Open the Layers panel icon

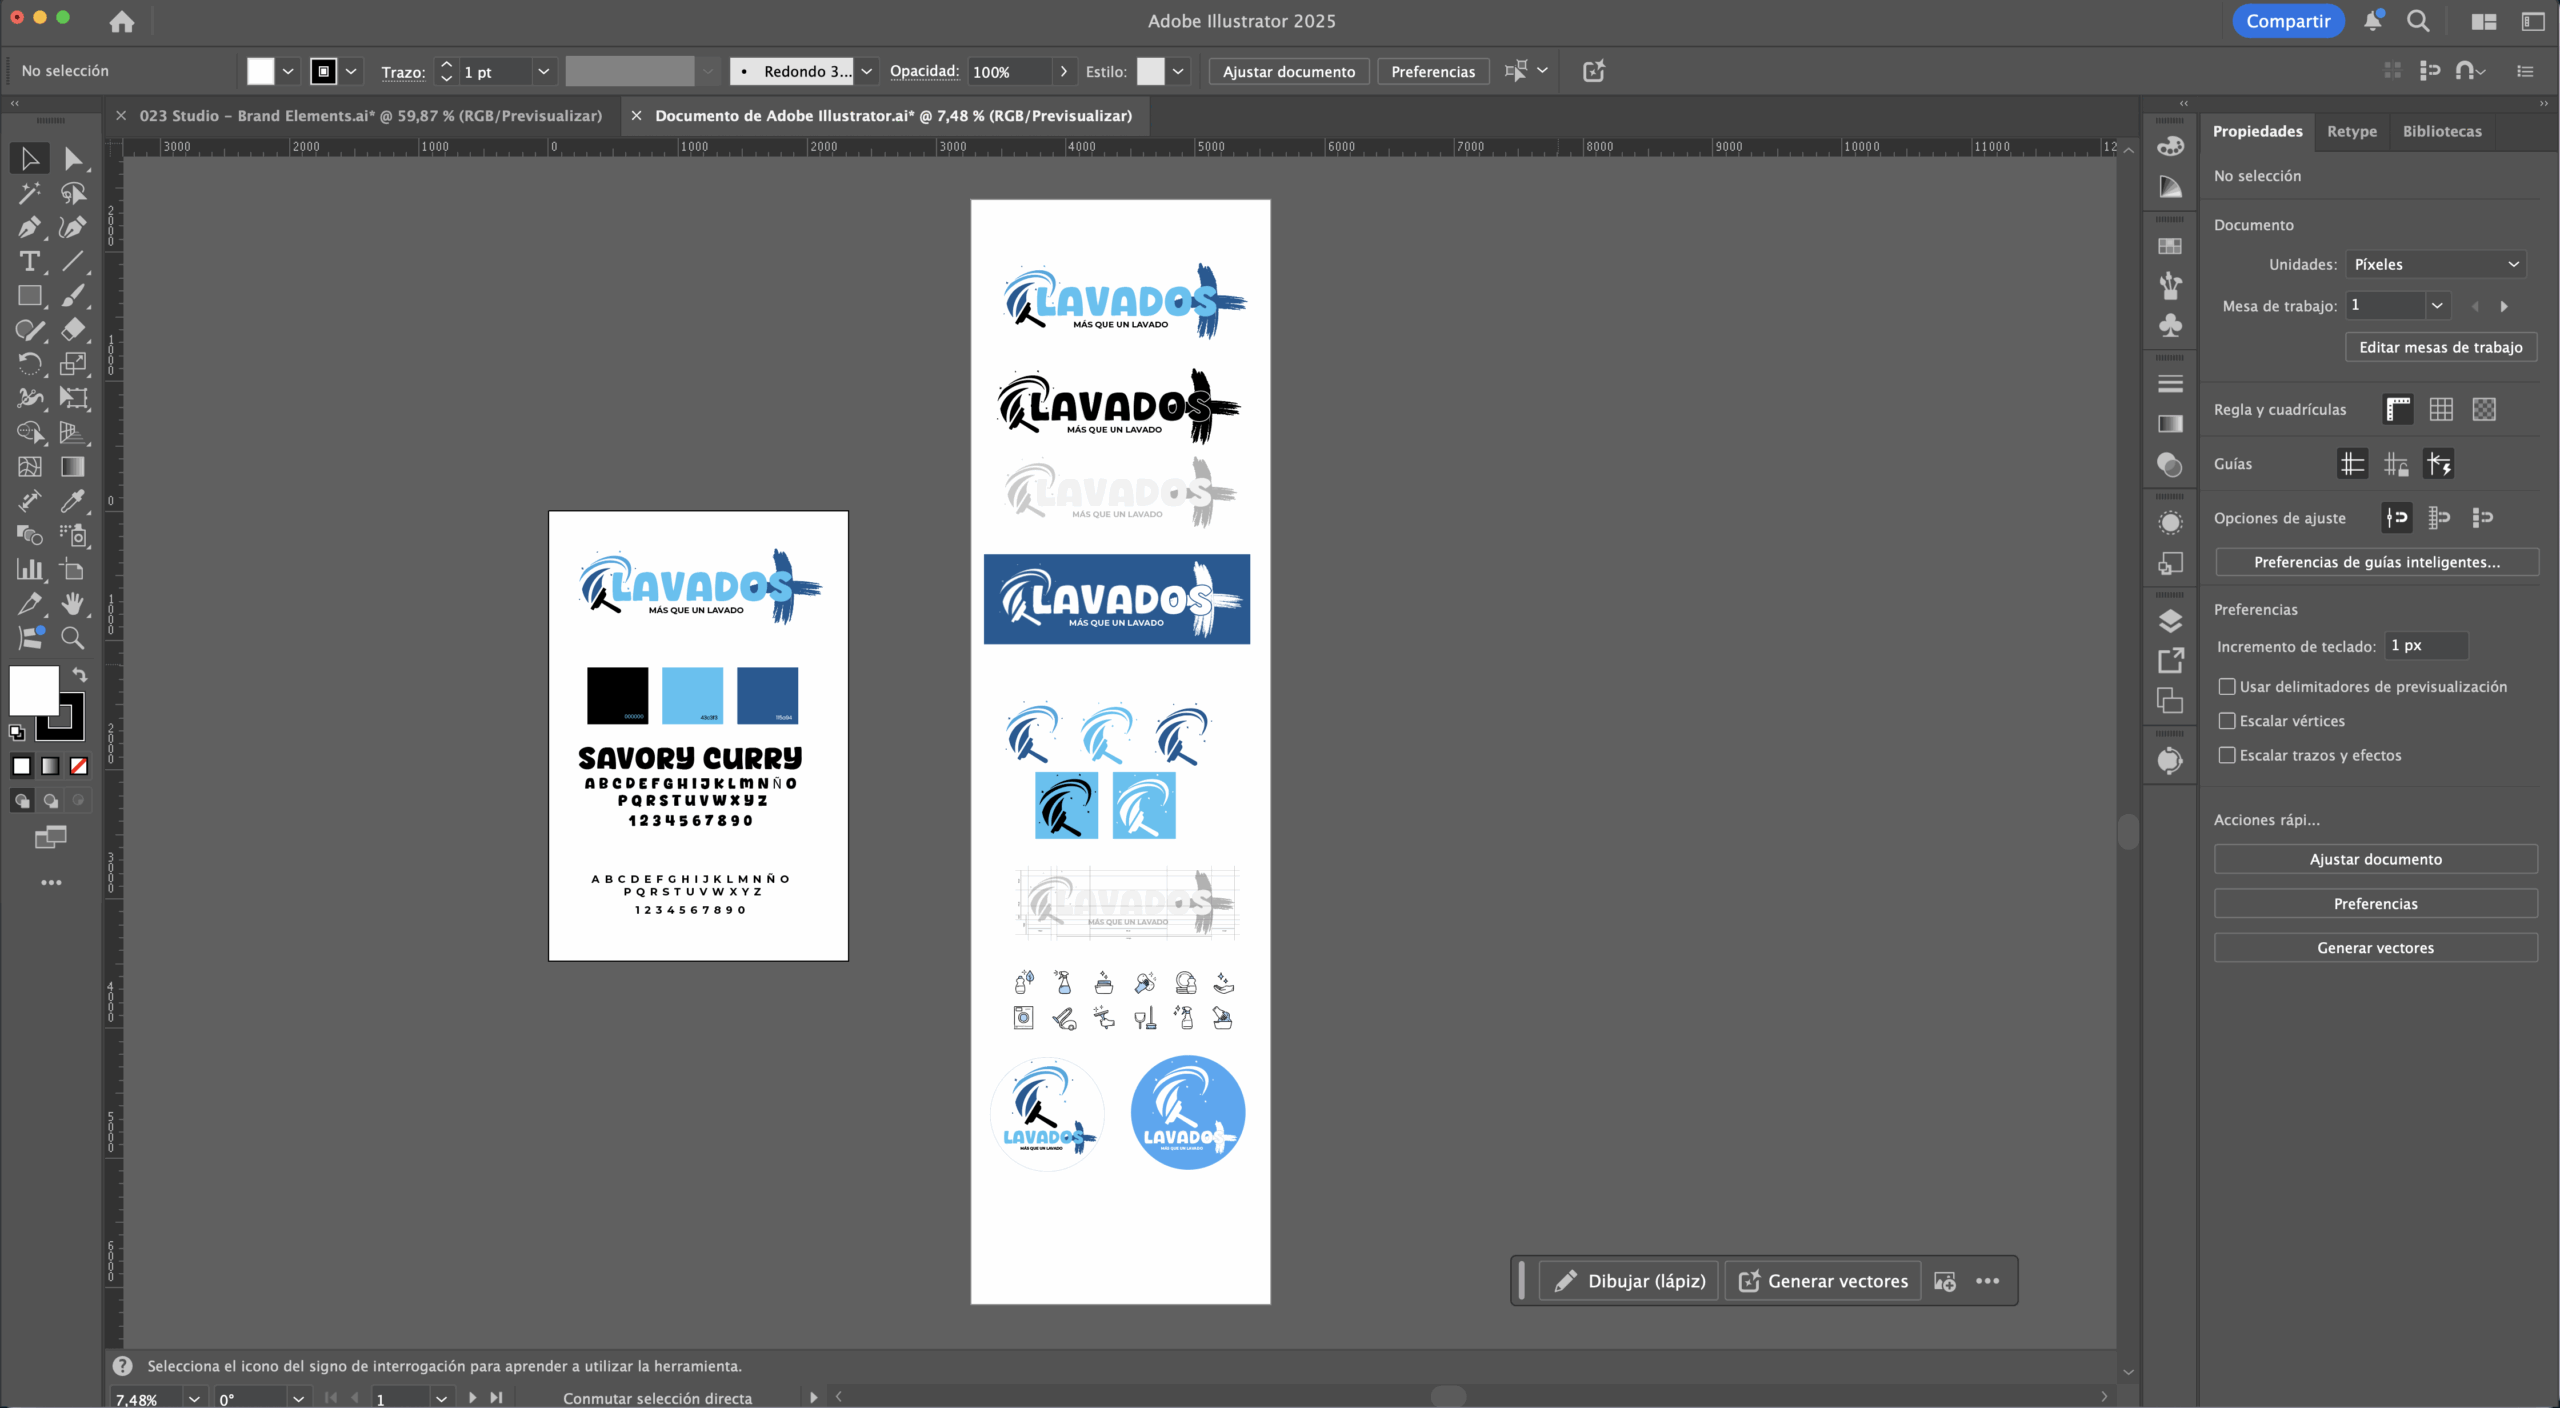tap(2170, 621)
